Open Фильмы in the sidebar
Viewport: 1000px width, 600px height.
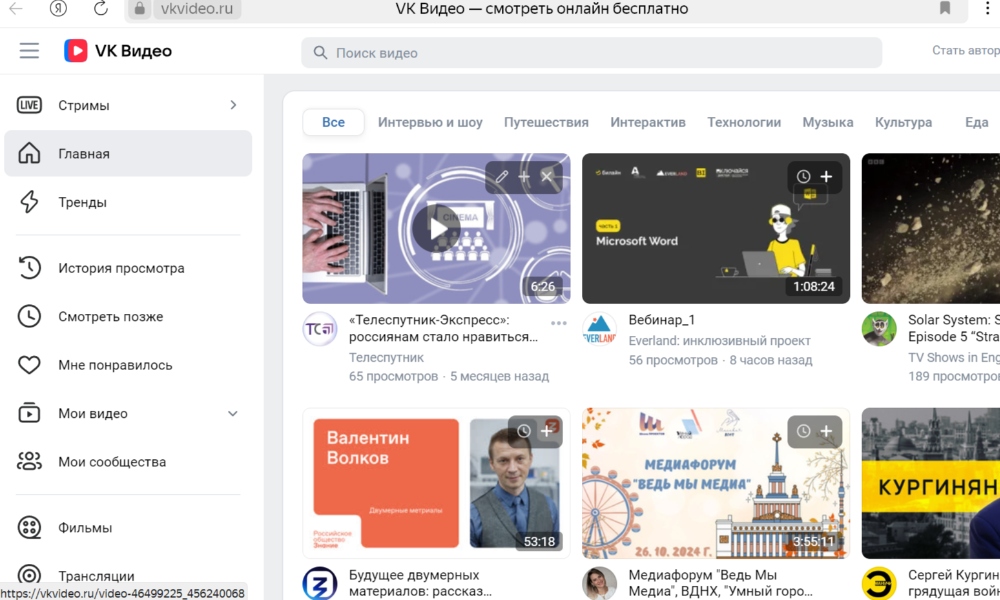click(x=128, y=528)
